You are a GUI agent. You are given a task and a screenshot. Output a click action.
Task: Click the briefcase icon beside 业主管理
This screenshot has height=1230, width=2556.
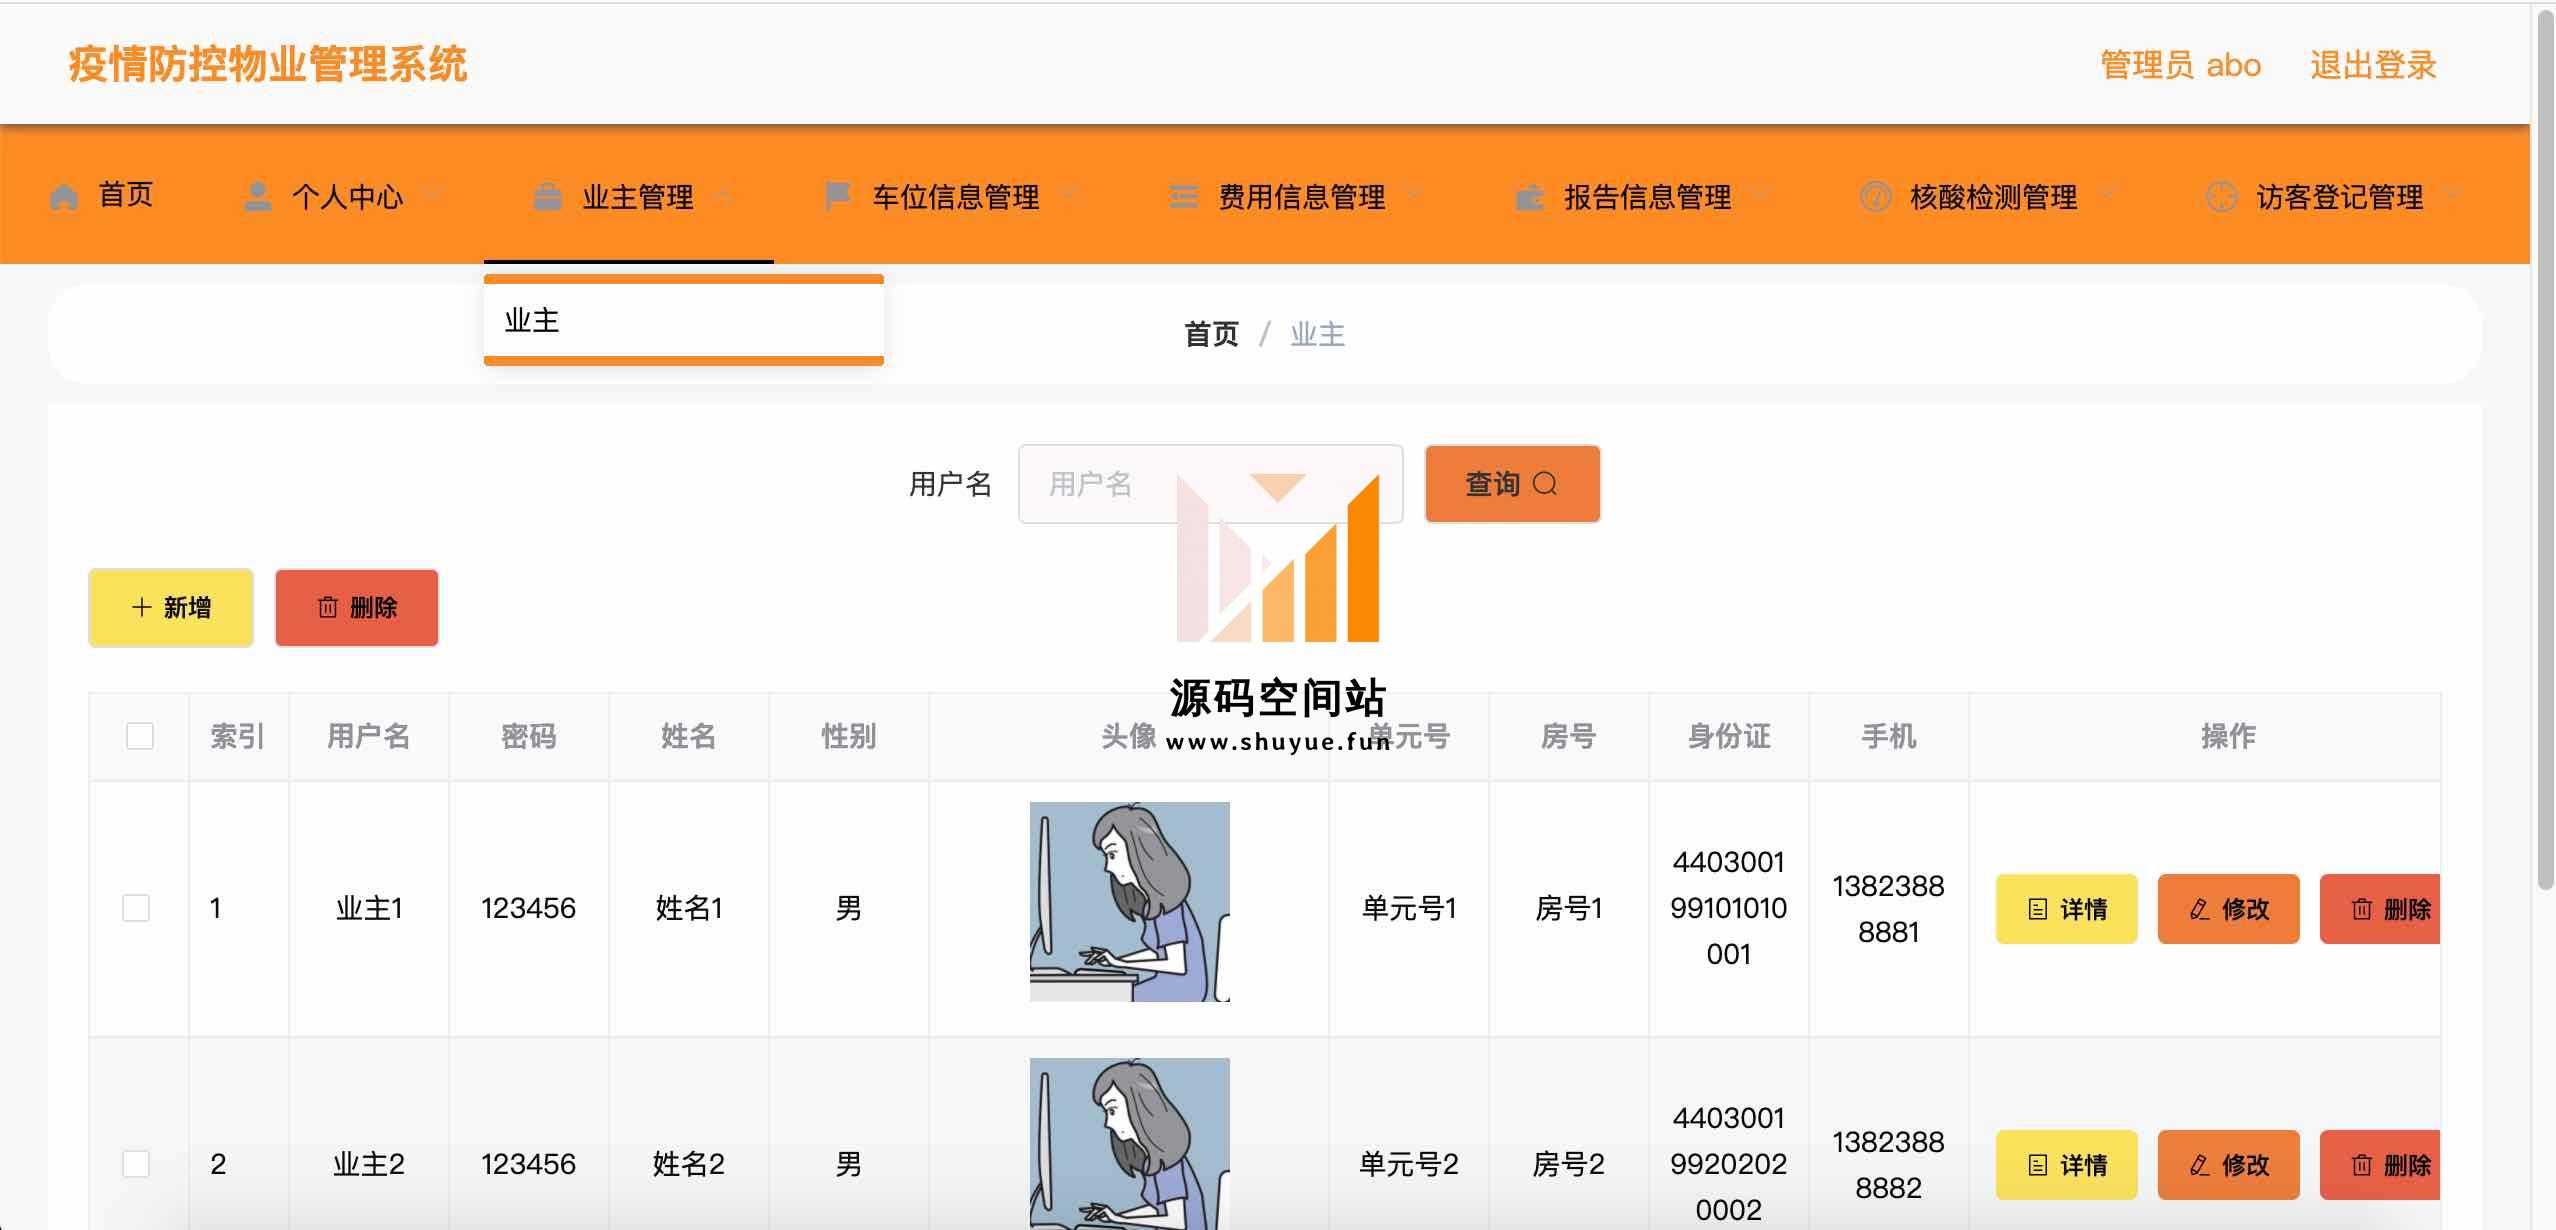[x=548, y=197]
